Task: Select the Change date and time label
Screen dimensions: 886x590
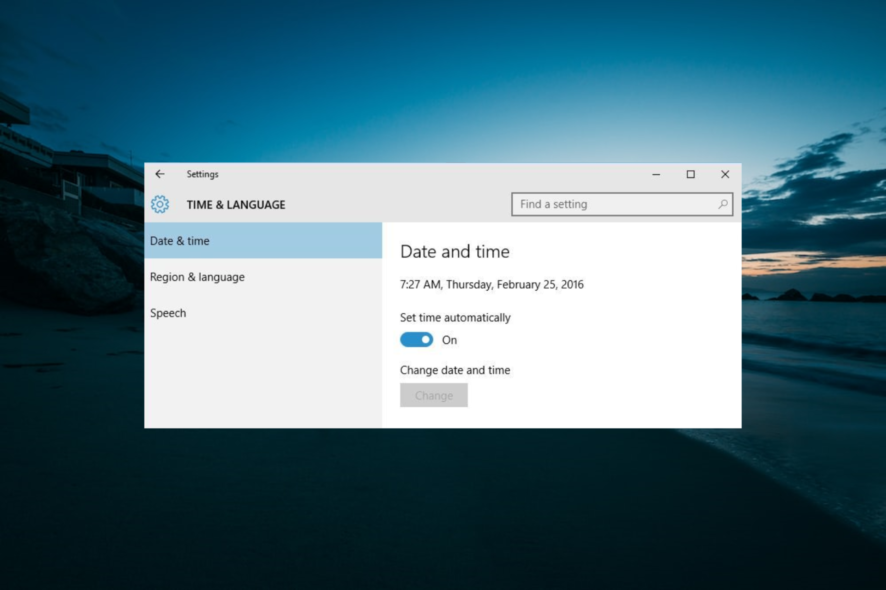Action: point(454,370)
